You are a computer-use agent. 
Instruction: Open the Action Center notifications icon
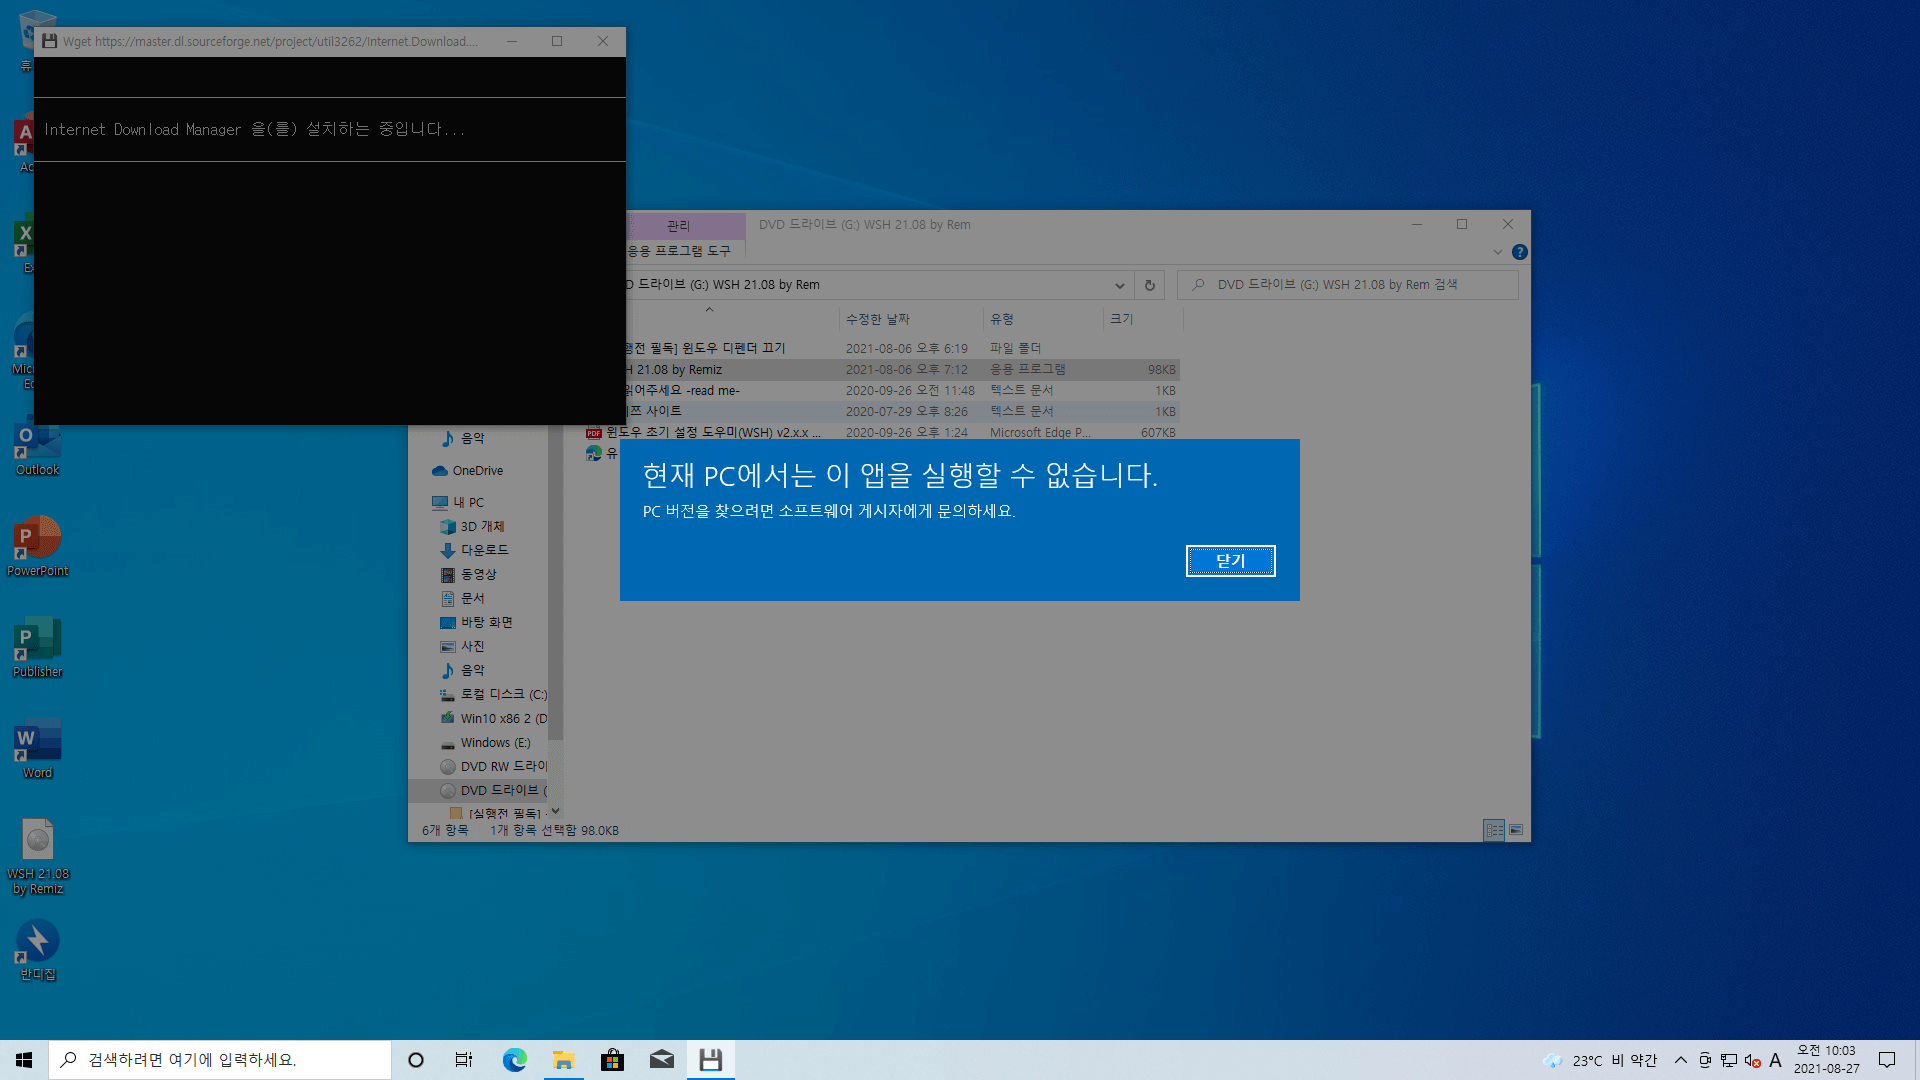(1887, 1060)
